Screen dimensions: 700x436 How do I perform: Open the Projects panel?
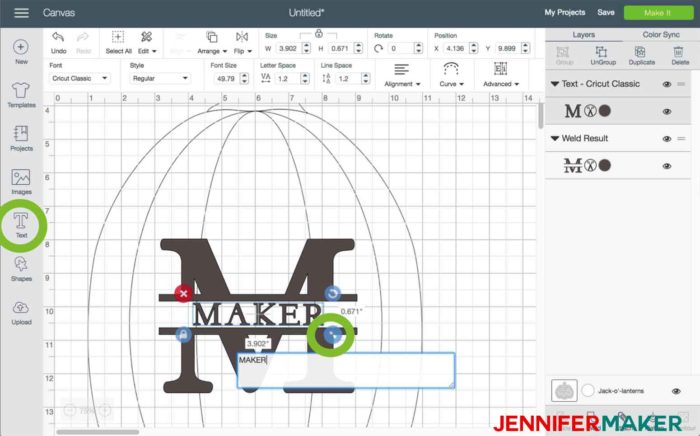coord(21,138)
